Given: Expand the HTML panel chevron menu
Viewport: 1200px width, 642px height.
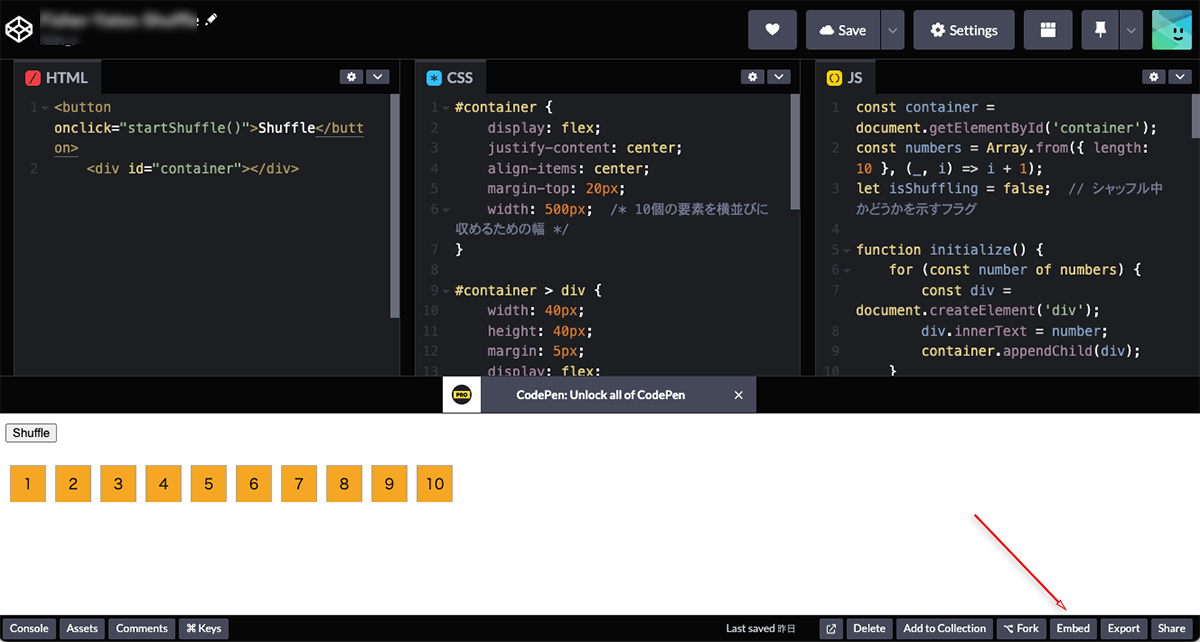Looking at the screenshot, I should click(378, 76).
